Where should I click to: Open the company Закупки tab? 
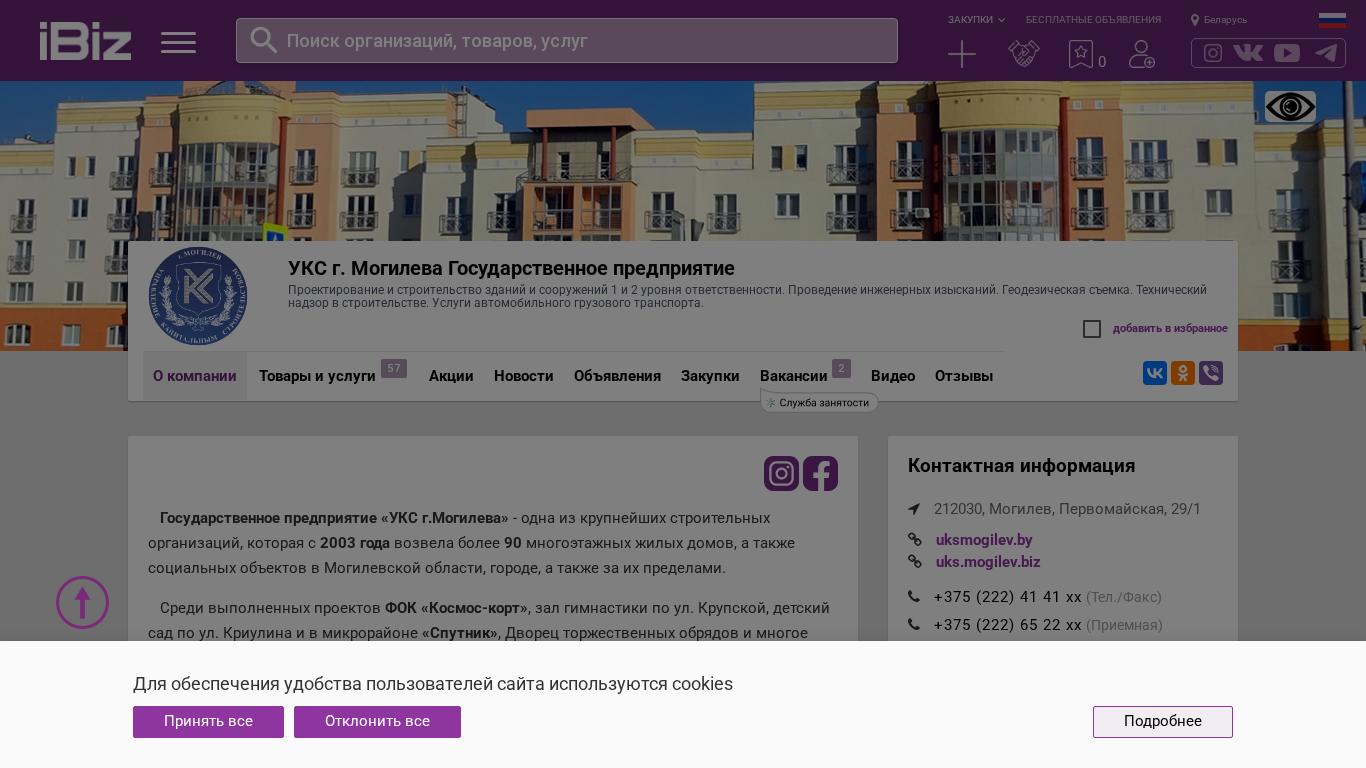710,376
